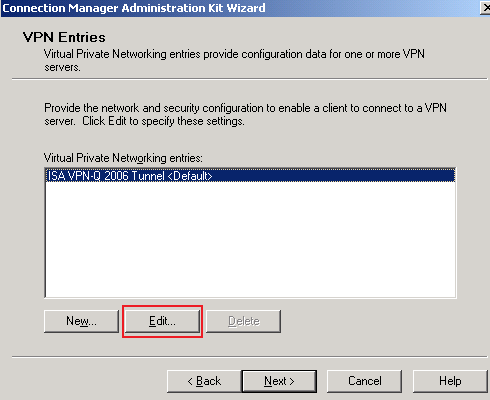
Task: Click the greyed-out Delete button
Action: pyautogui.click(x=243, y=321)
